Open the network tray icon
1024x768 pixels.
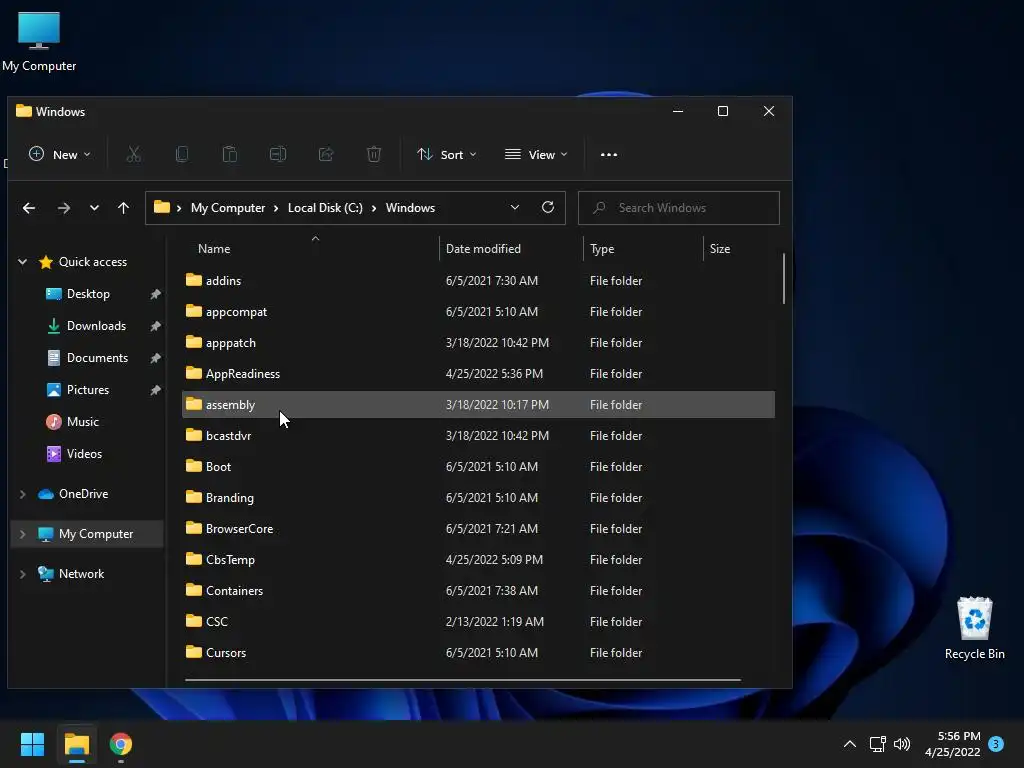[877, 744]
